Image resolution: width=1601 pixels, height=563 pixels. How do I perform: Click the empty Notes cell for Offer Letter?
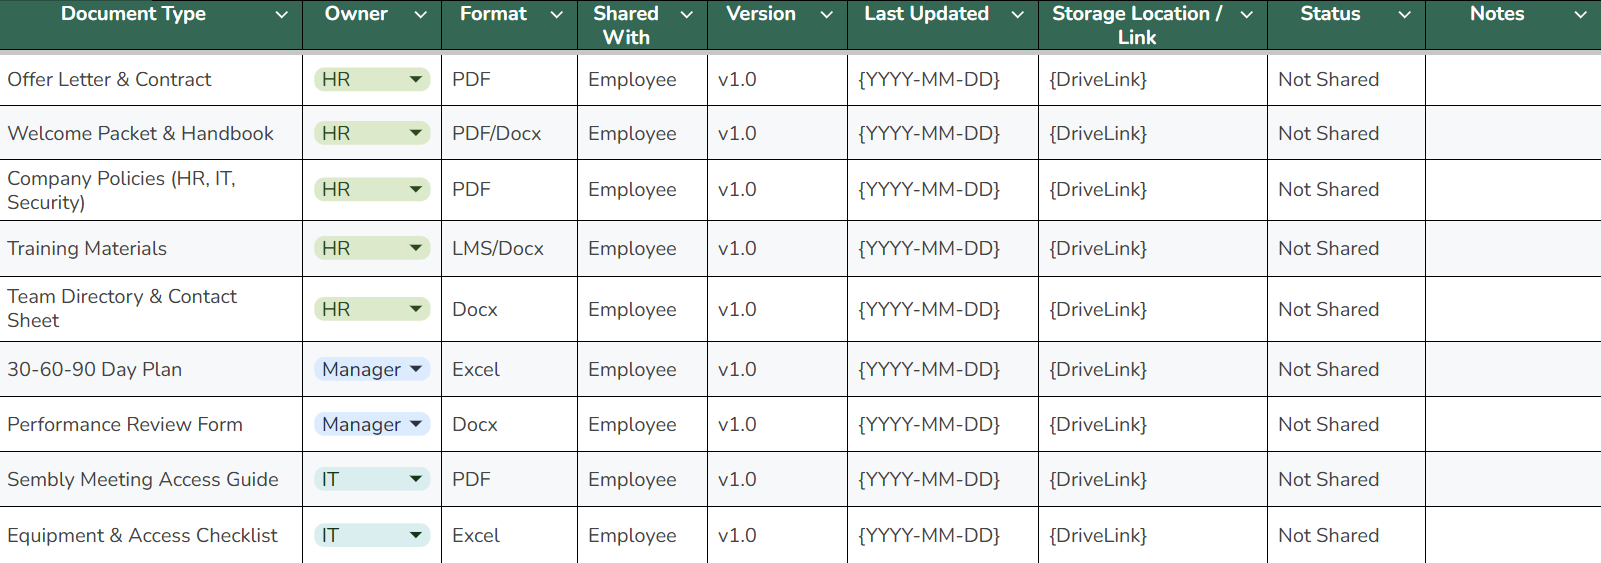(x=1512, y=80)
